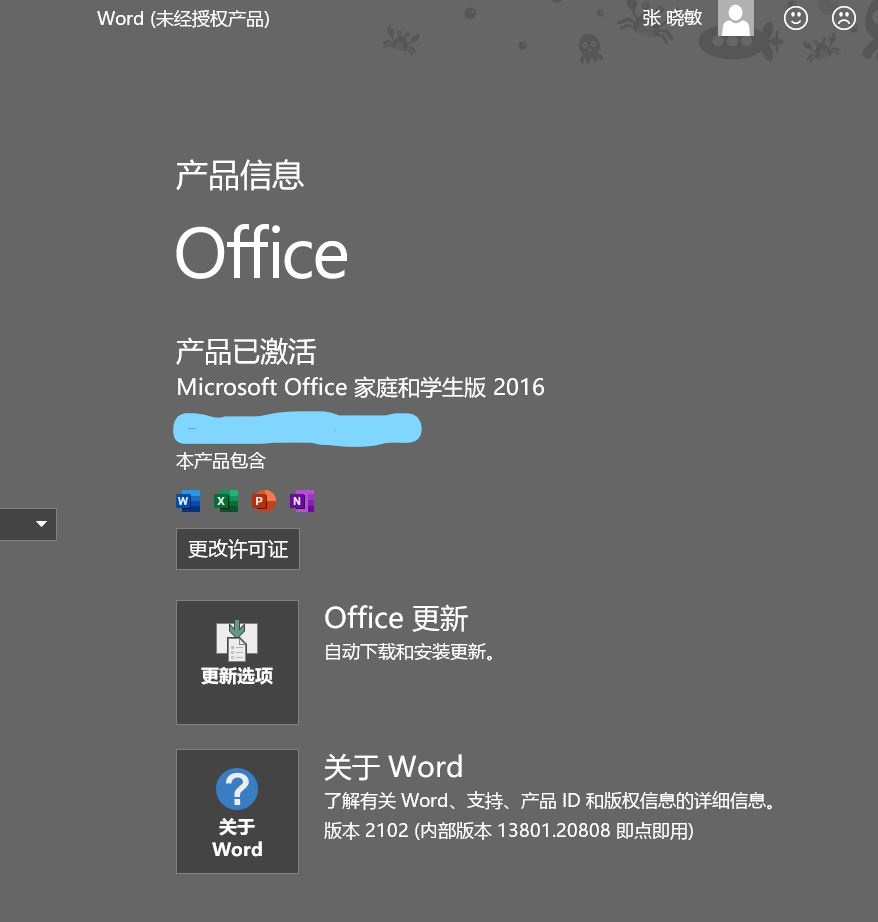878x922 pixels.
Task: Click the description starting 了解有关 Word
Action: click(550, 801)
